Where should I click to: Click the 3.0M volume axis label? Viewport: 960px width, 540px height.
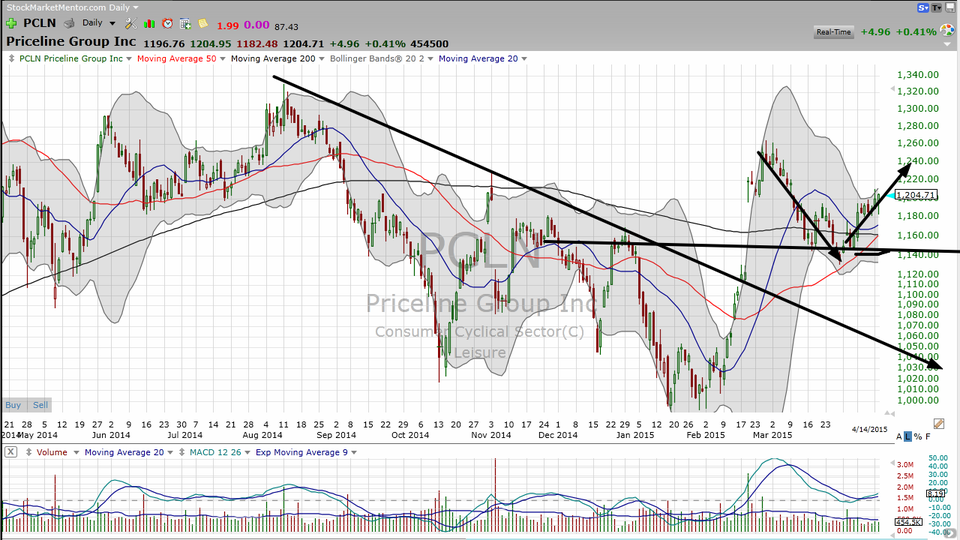(x=906, y=465)
